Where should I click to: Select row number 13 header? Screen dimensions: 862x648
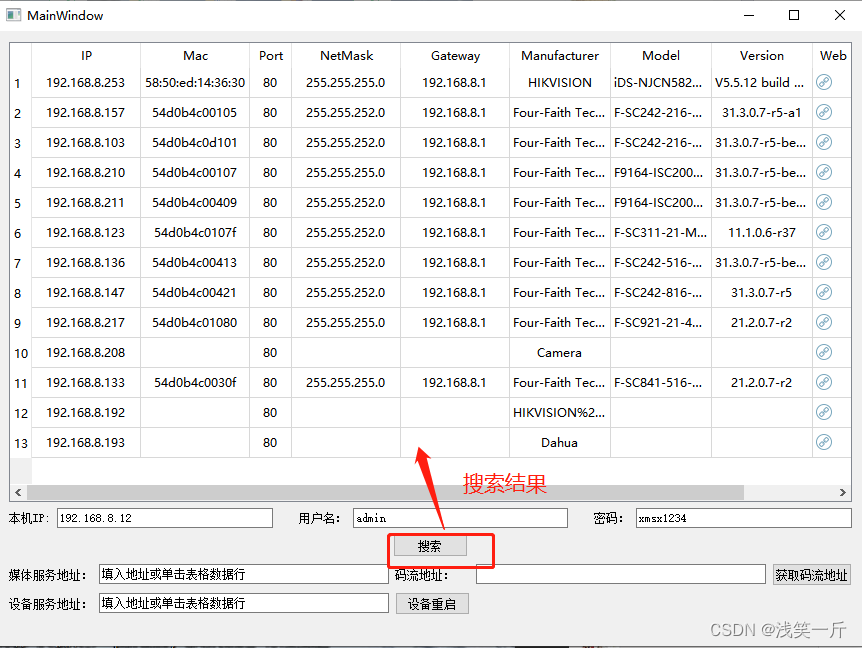[x=21, y=442]
